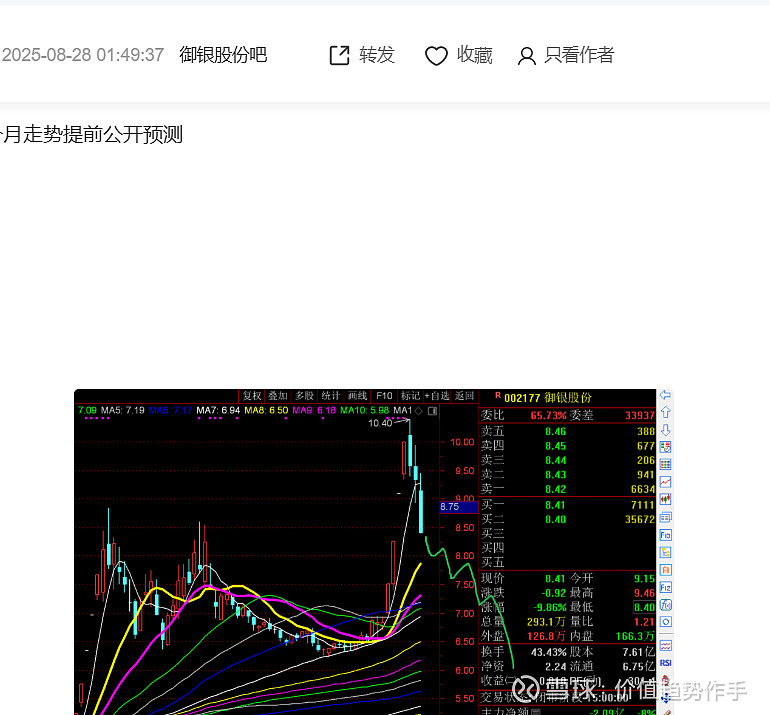Open the fx formula icon
This screenshot has height=715, width=770.
[x=665, y=605]
